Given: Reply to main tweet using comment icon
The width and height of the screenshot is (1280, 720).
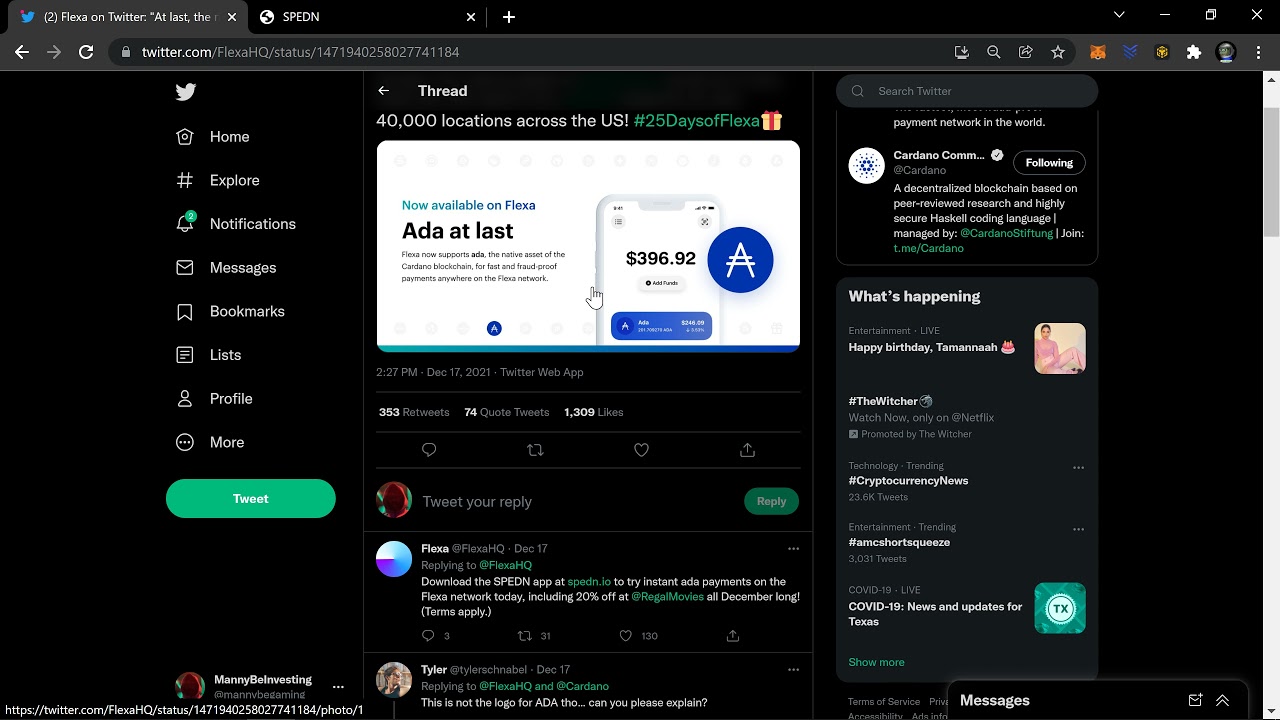Looking at the screenshot, I should 429,450.
